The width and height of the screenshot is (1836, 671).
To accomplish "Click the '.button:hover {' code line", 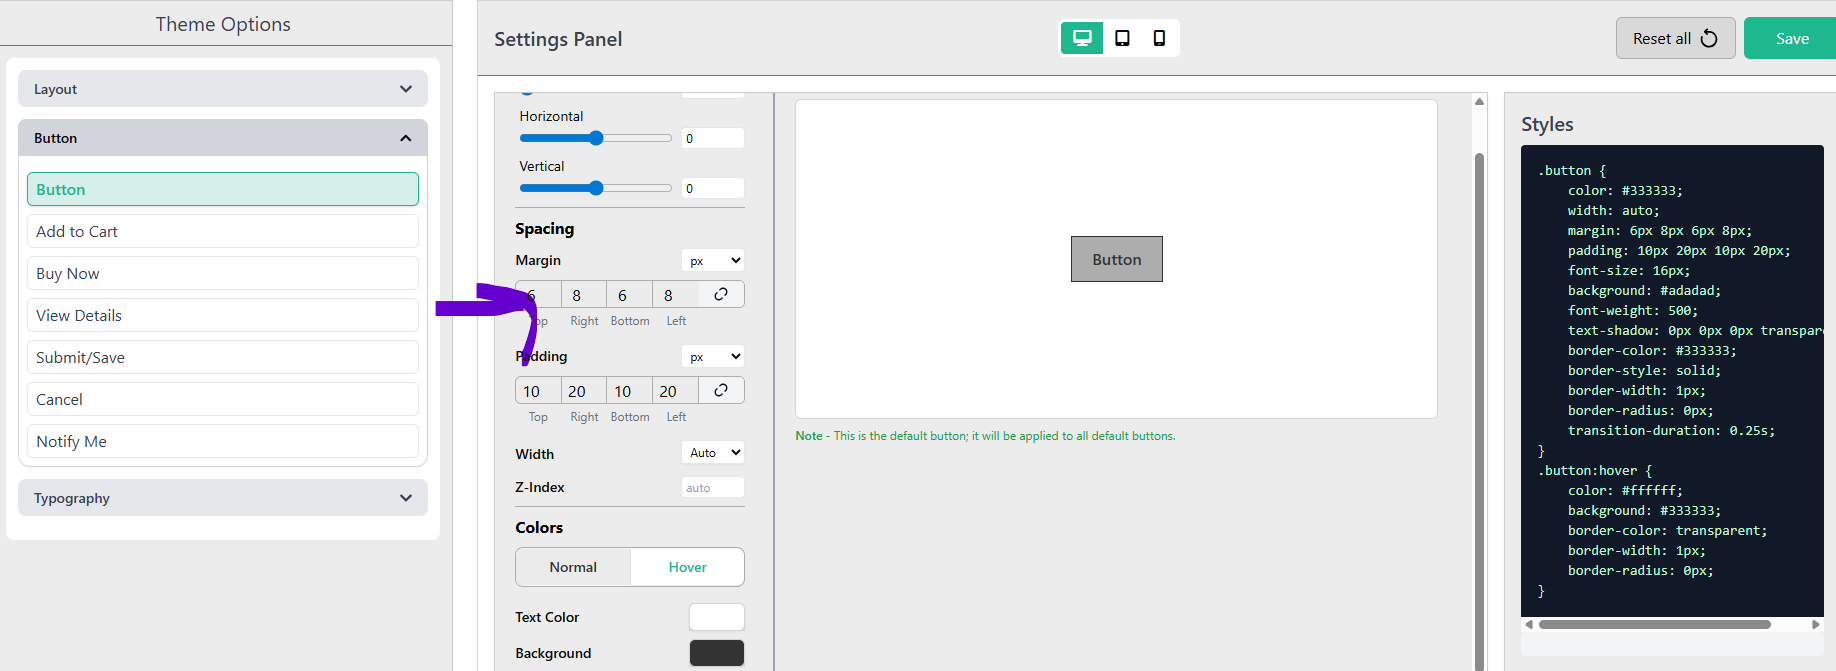I will coord(1595,470).
